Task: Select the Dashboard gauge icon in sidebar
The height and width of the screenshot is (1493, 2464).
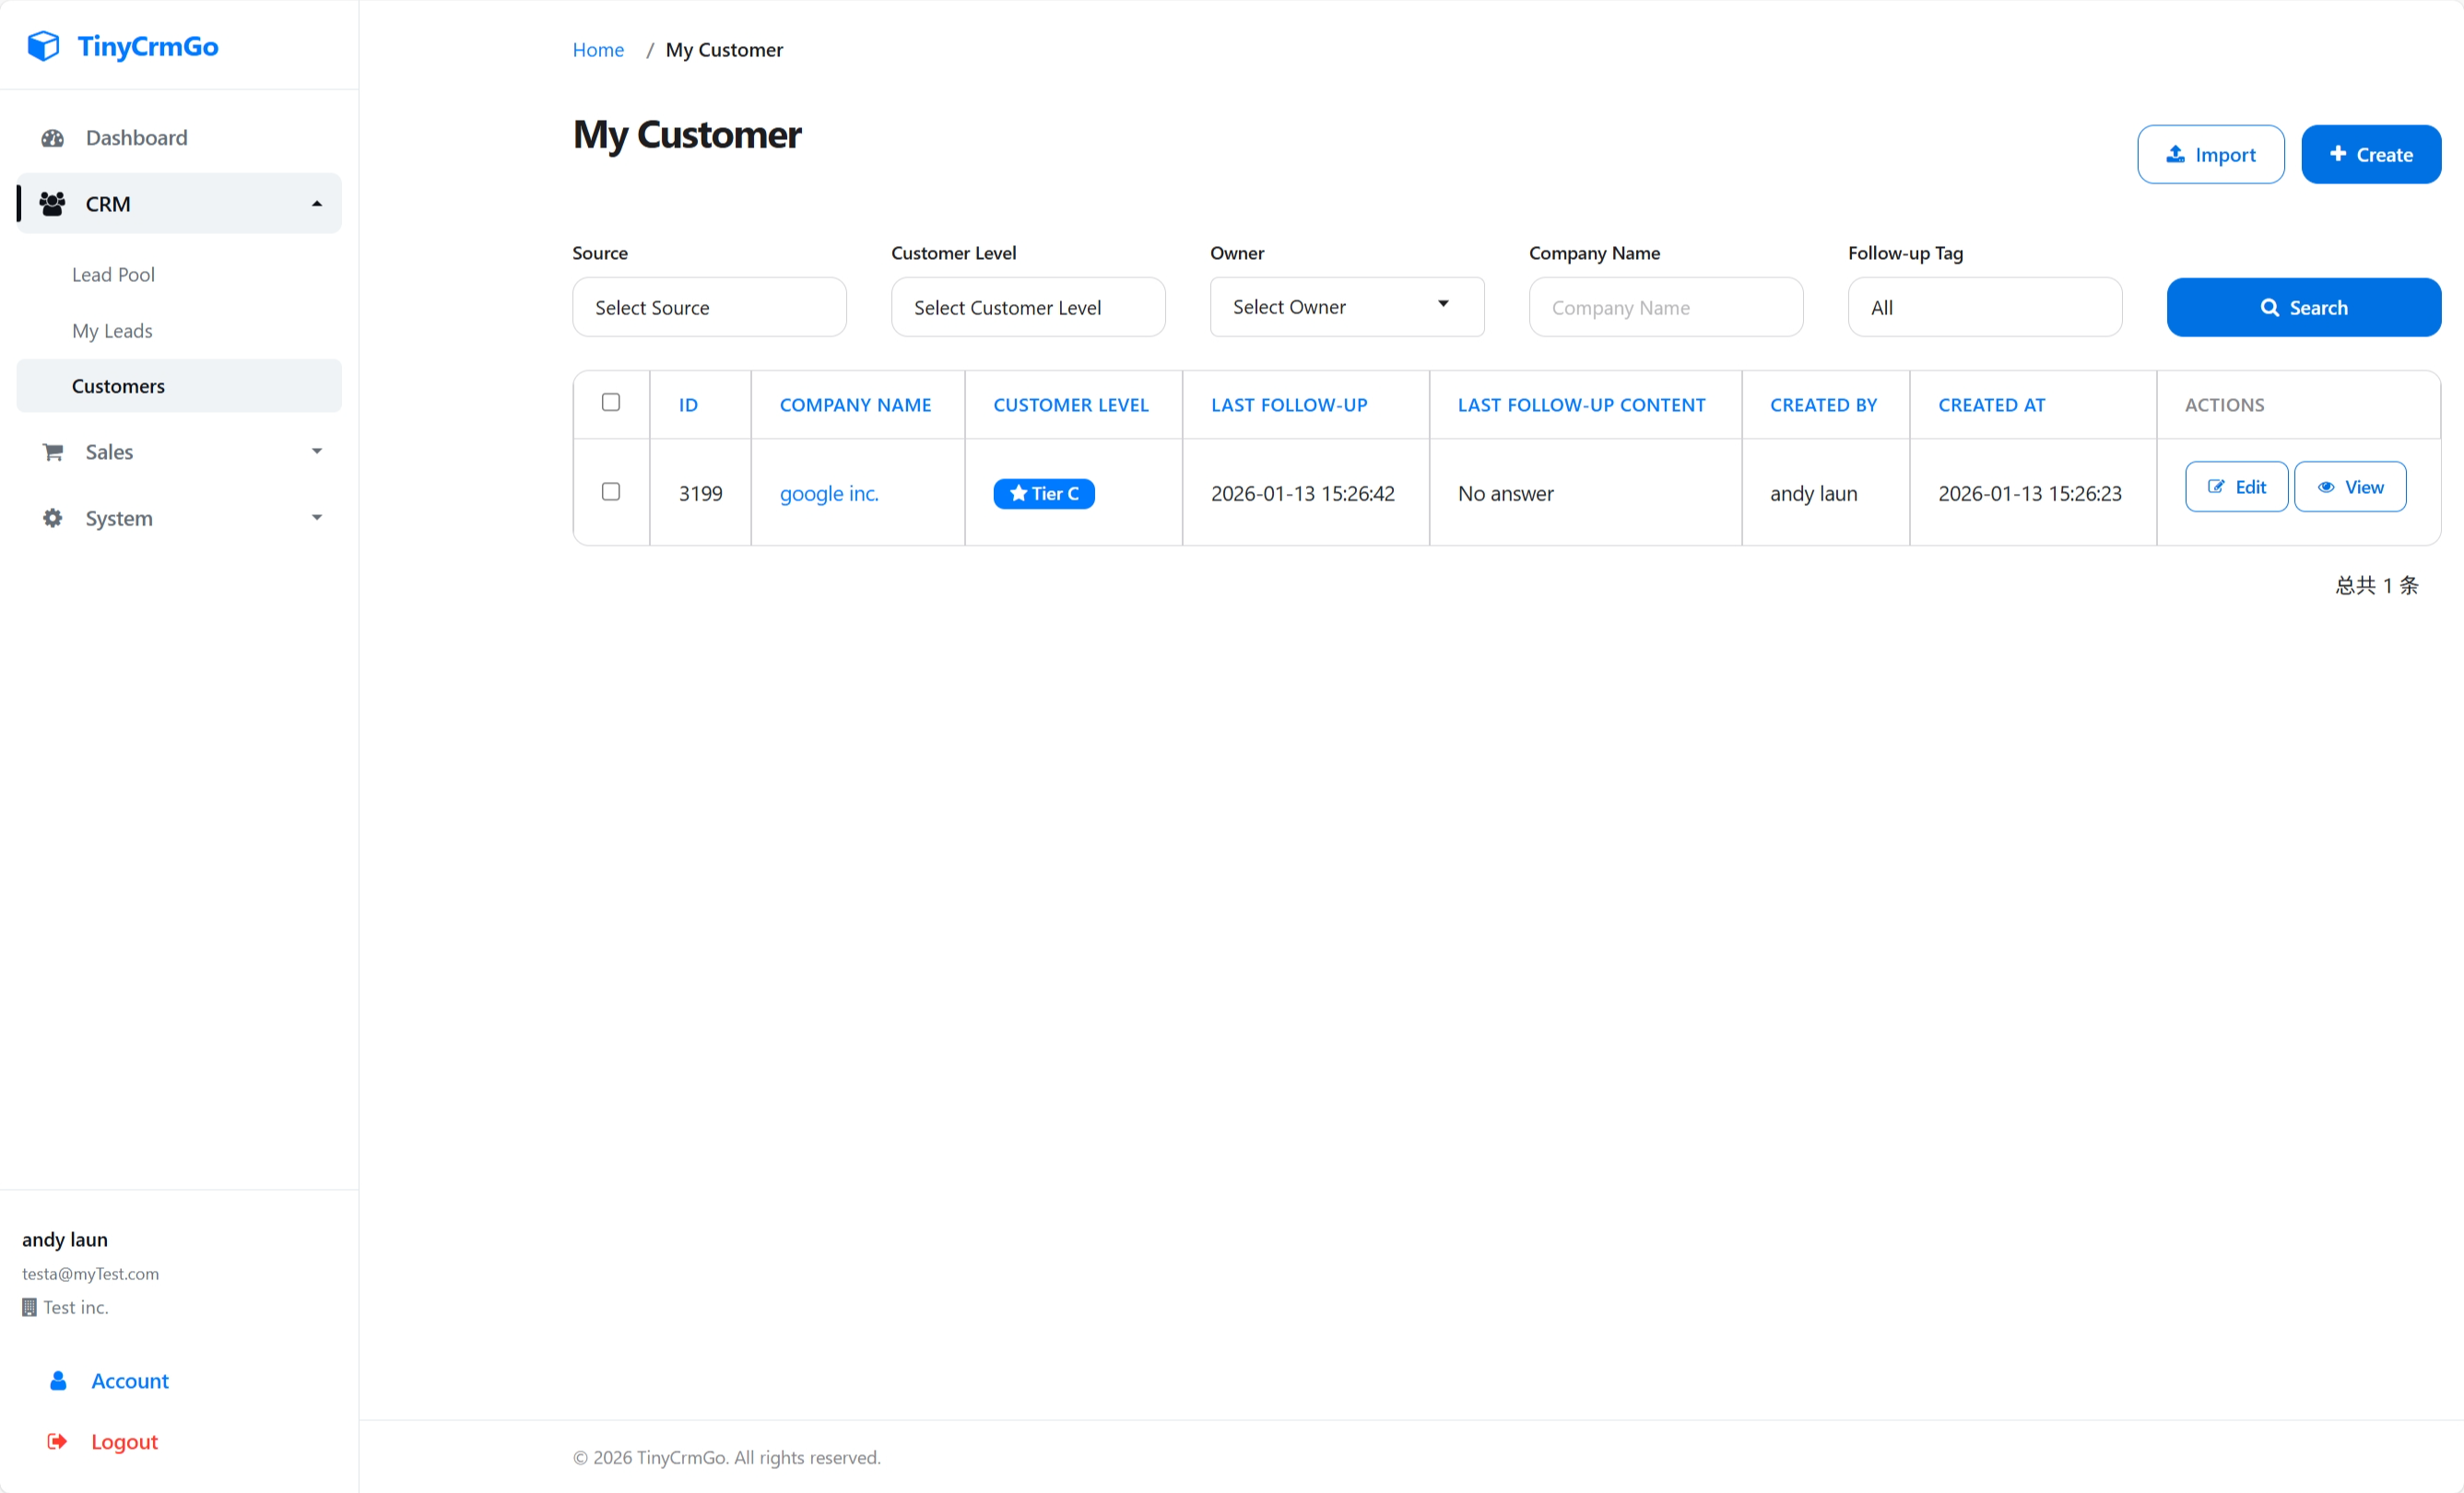Action: click(x=52, y=137)
